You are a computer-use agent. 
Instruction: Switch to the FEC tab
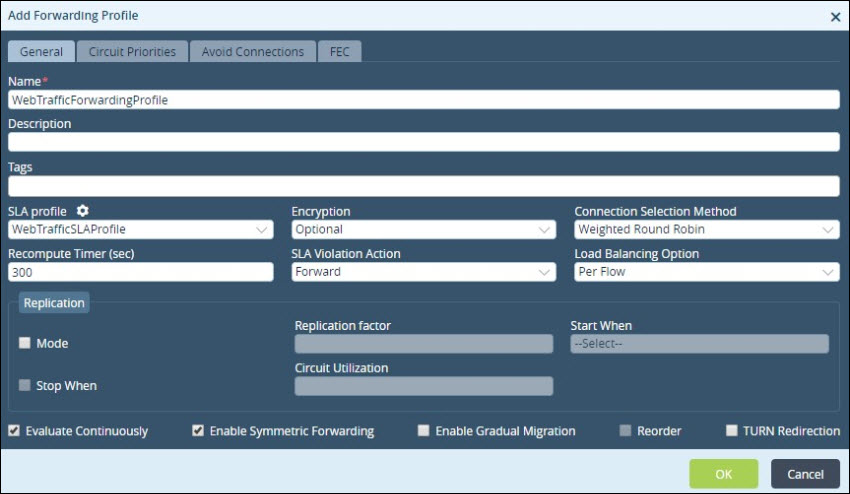[x=339, y=52]
